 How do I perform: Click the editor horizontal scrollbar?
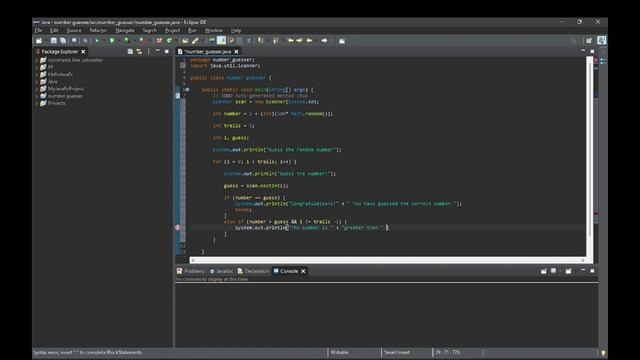pos(387,260)
